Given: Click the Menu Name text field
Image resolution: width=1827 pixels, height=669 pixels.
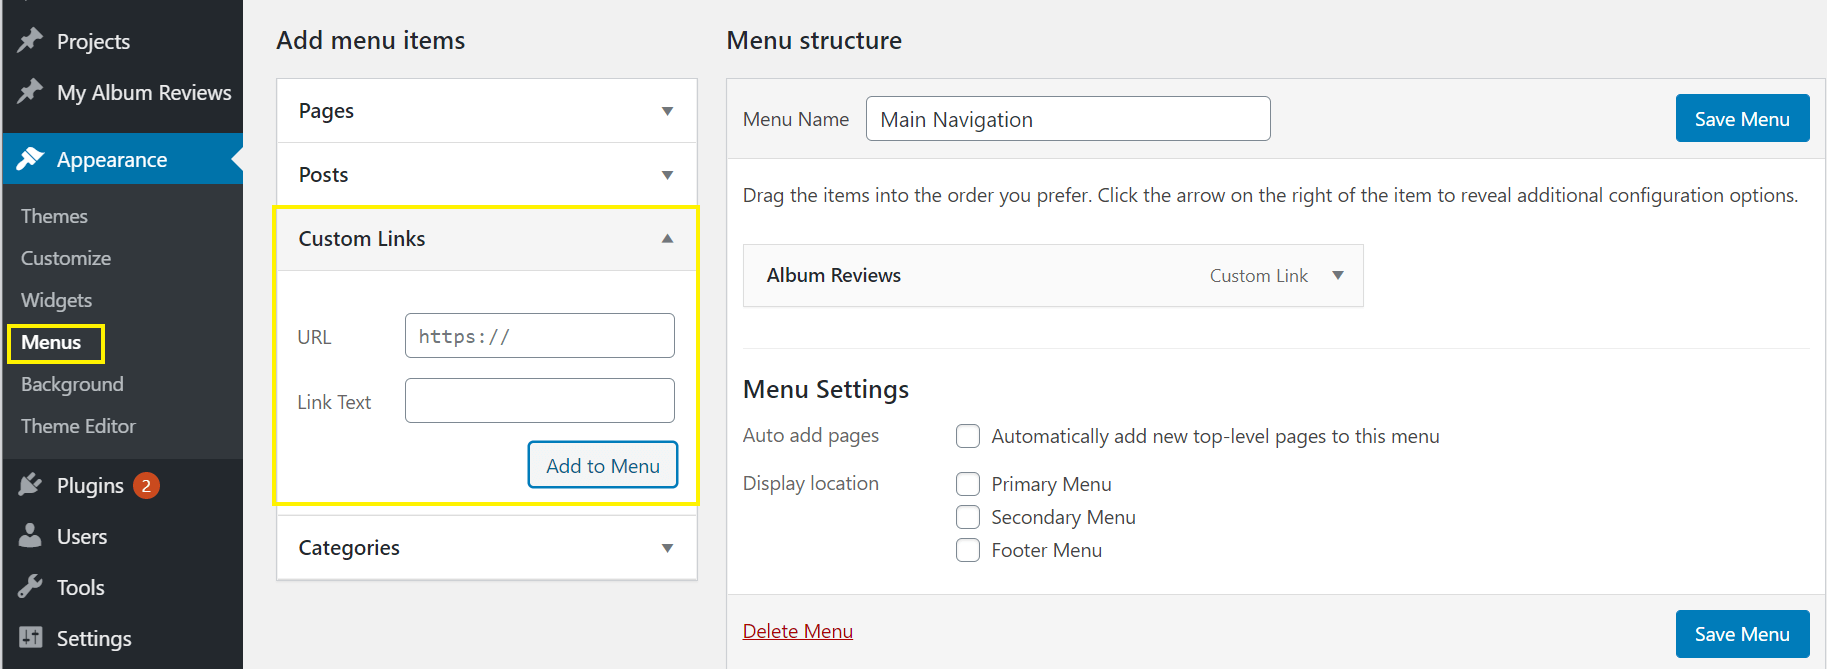Looking at the screenshot, I should pyautogui.click(x=1067, y=119).
